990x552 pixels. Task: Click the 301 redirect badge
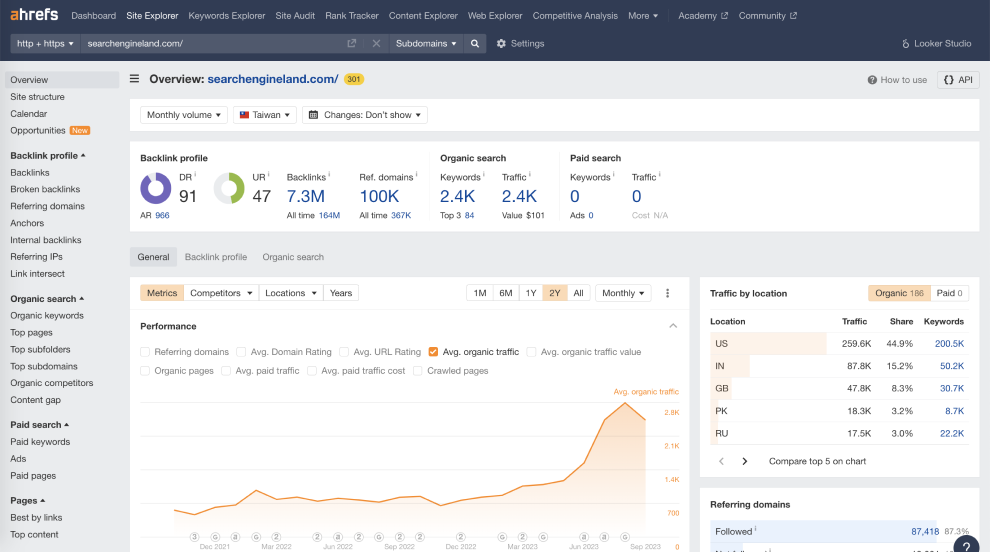click(x=354, y=79)
